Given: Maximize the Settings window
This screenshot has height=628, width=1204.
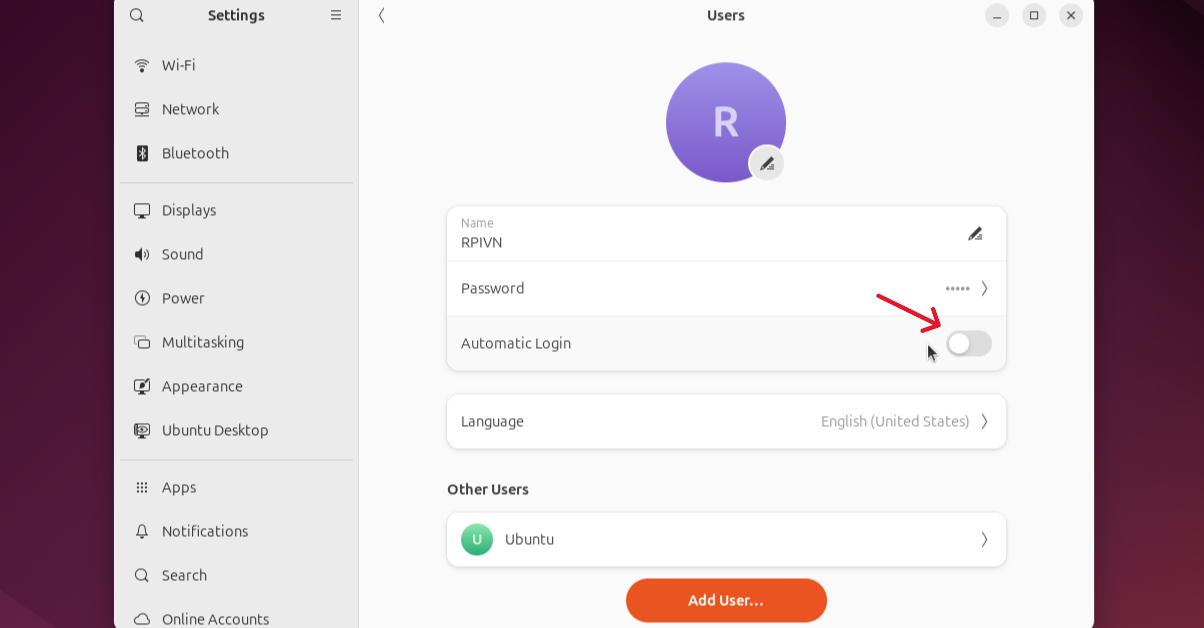Looking at the screenshot, I should (1034, 15).
